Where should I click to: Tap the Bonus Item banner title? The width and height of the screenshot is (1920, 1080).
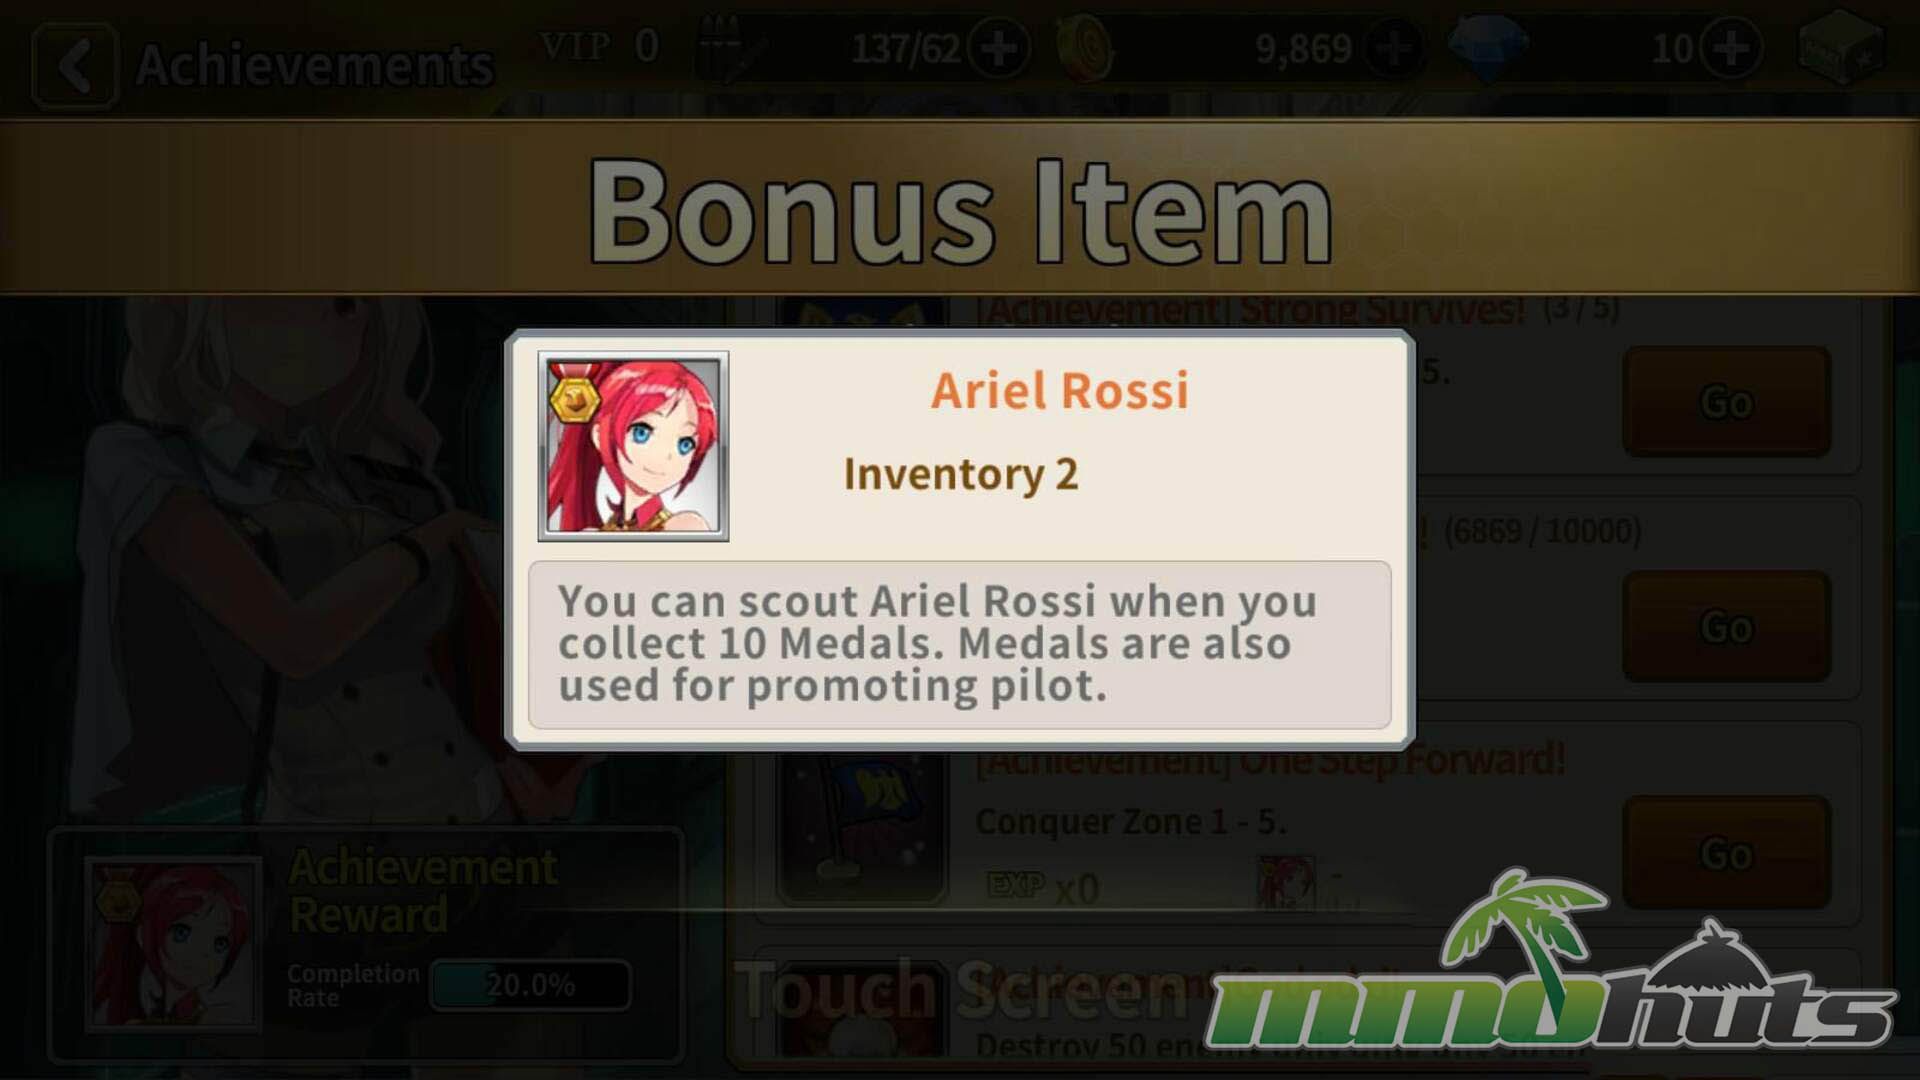tap(960, 212)
